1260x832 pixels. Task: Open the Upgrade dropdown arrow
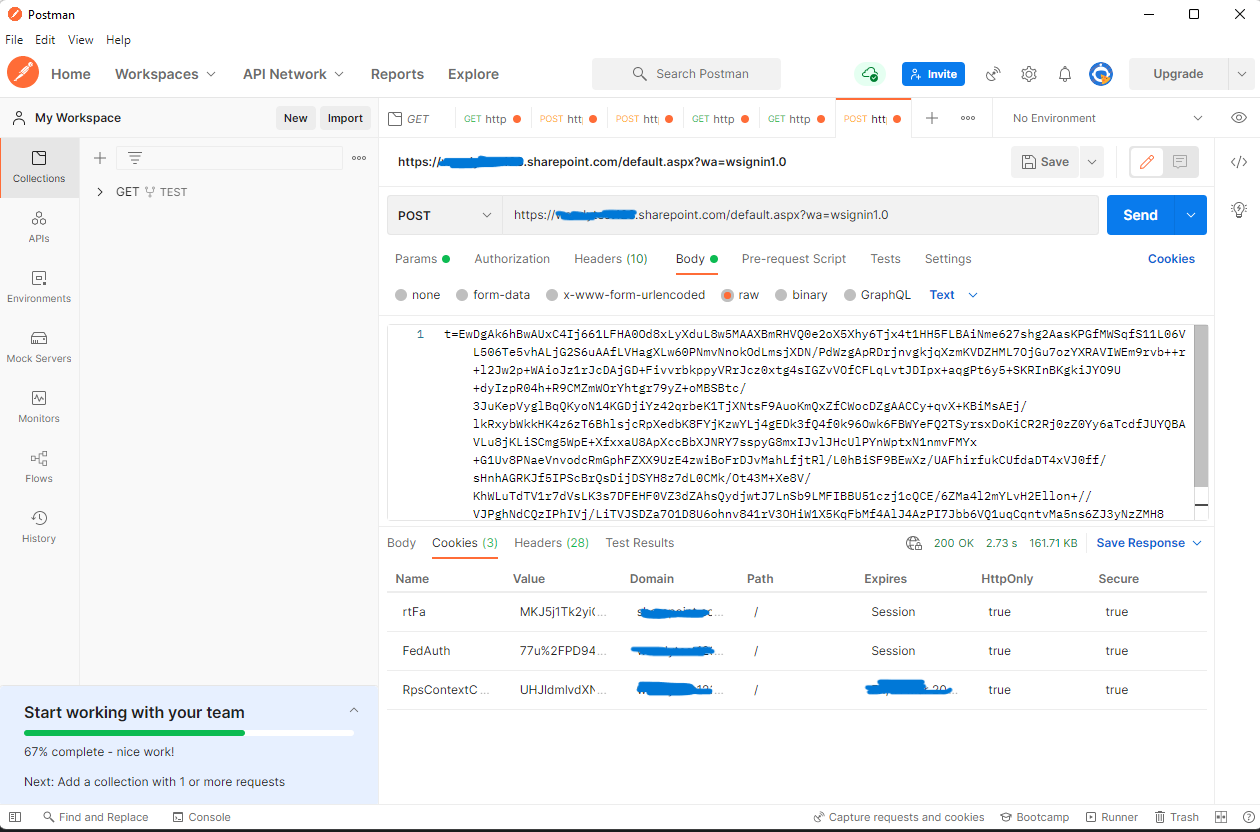pos(1241,74)
